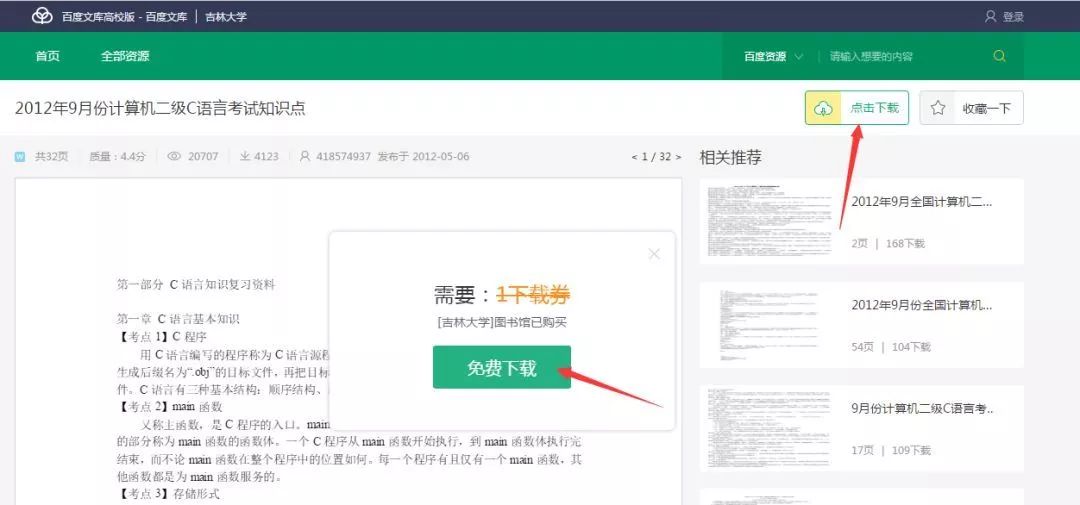Open the 全部资源 nav tab
Viewport: 1080px width, 505px height.
(124, 56)
